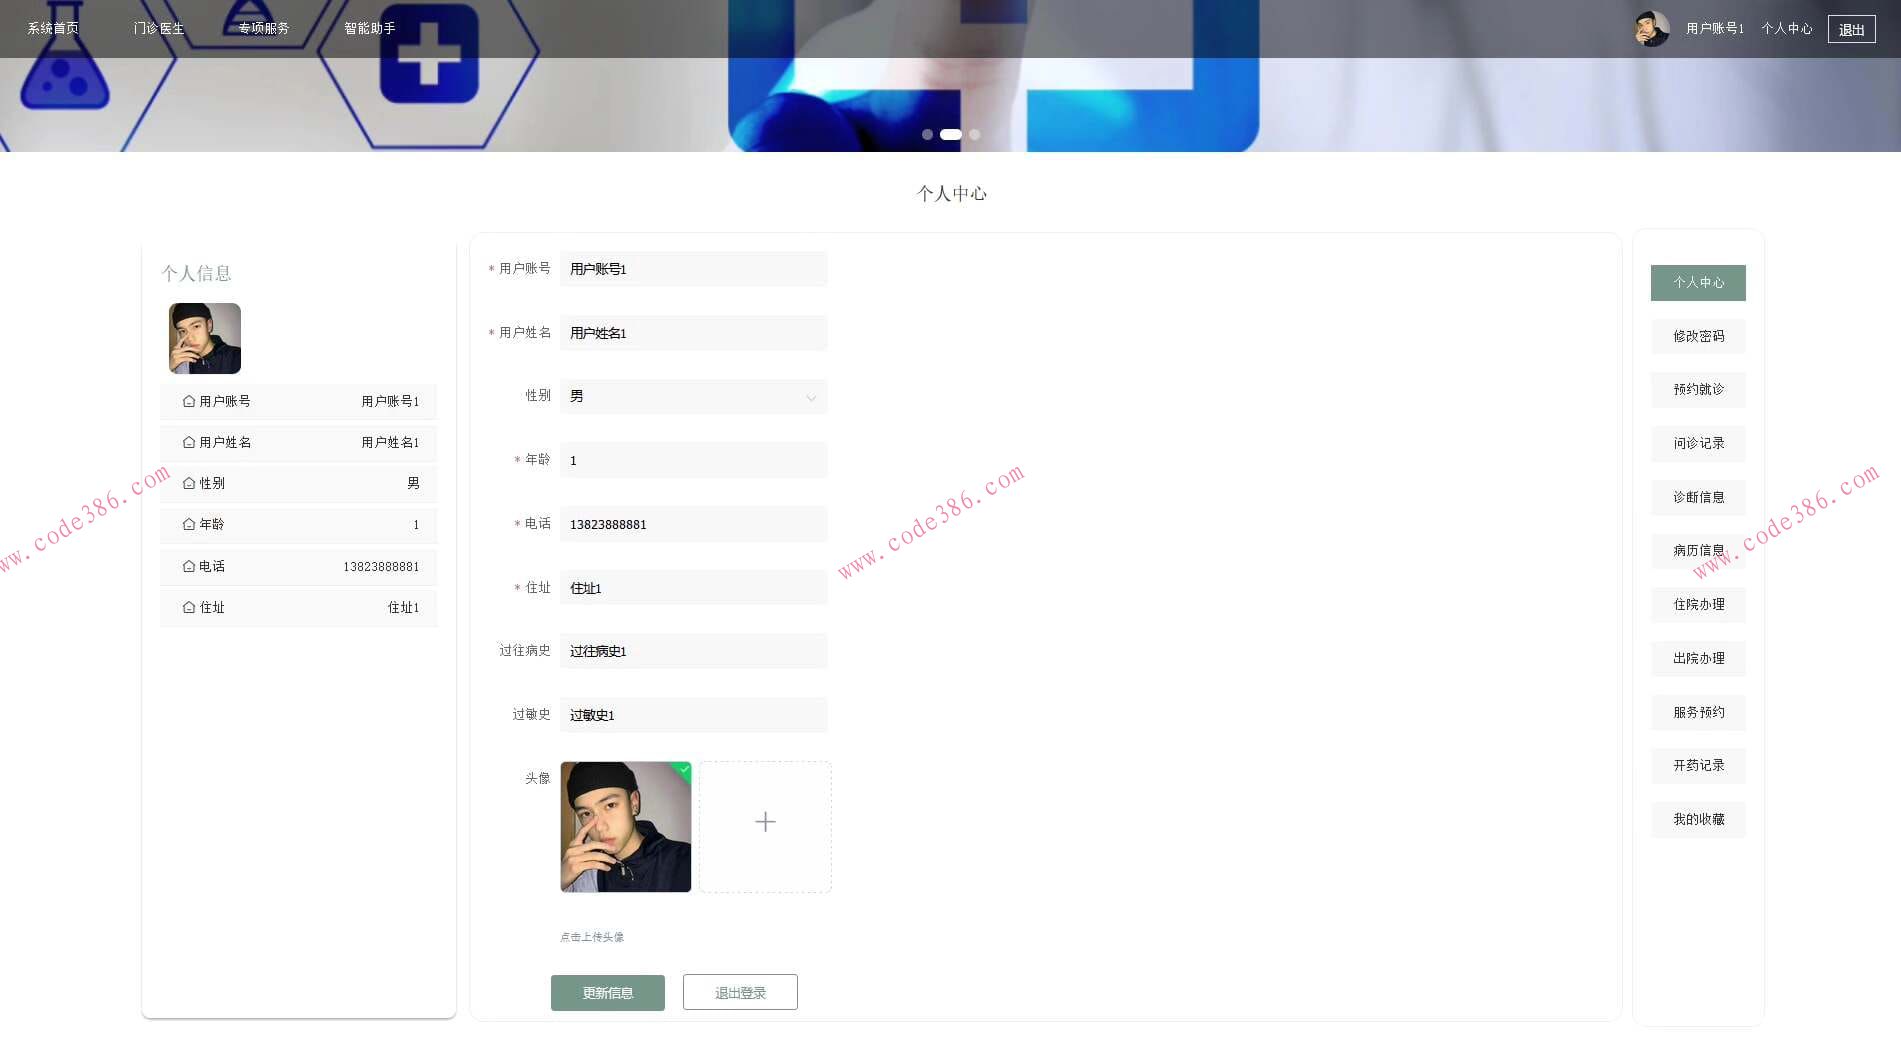The image size is (1901, 1041).
Task: Click the plus icon to upload new avatar
Action: click(x=764, y=821)
